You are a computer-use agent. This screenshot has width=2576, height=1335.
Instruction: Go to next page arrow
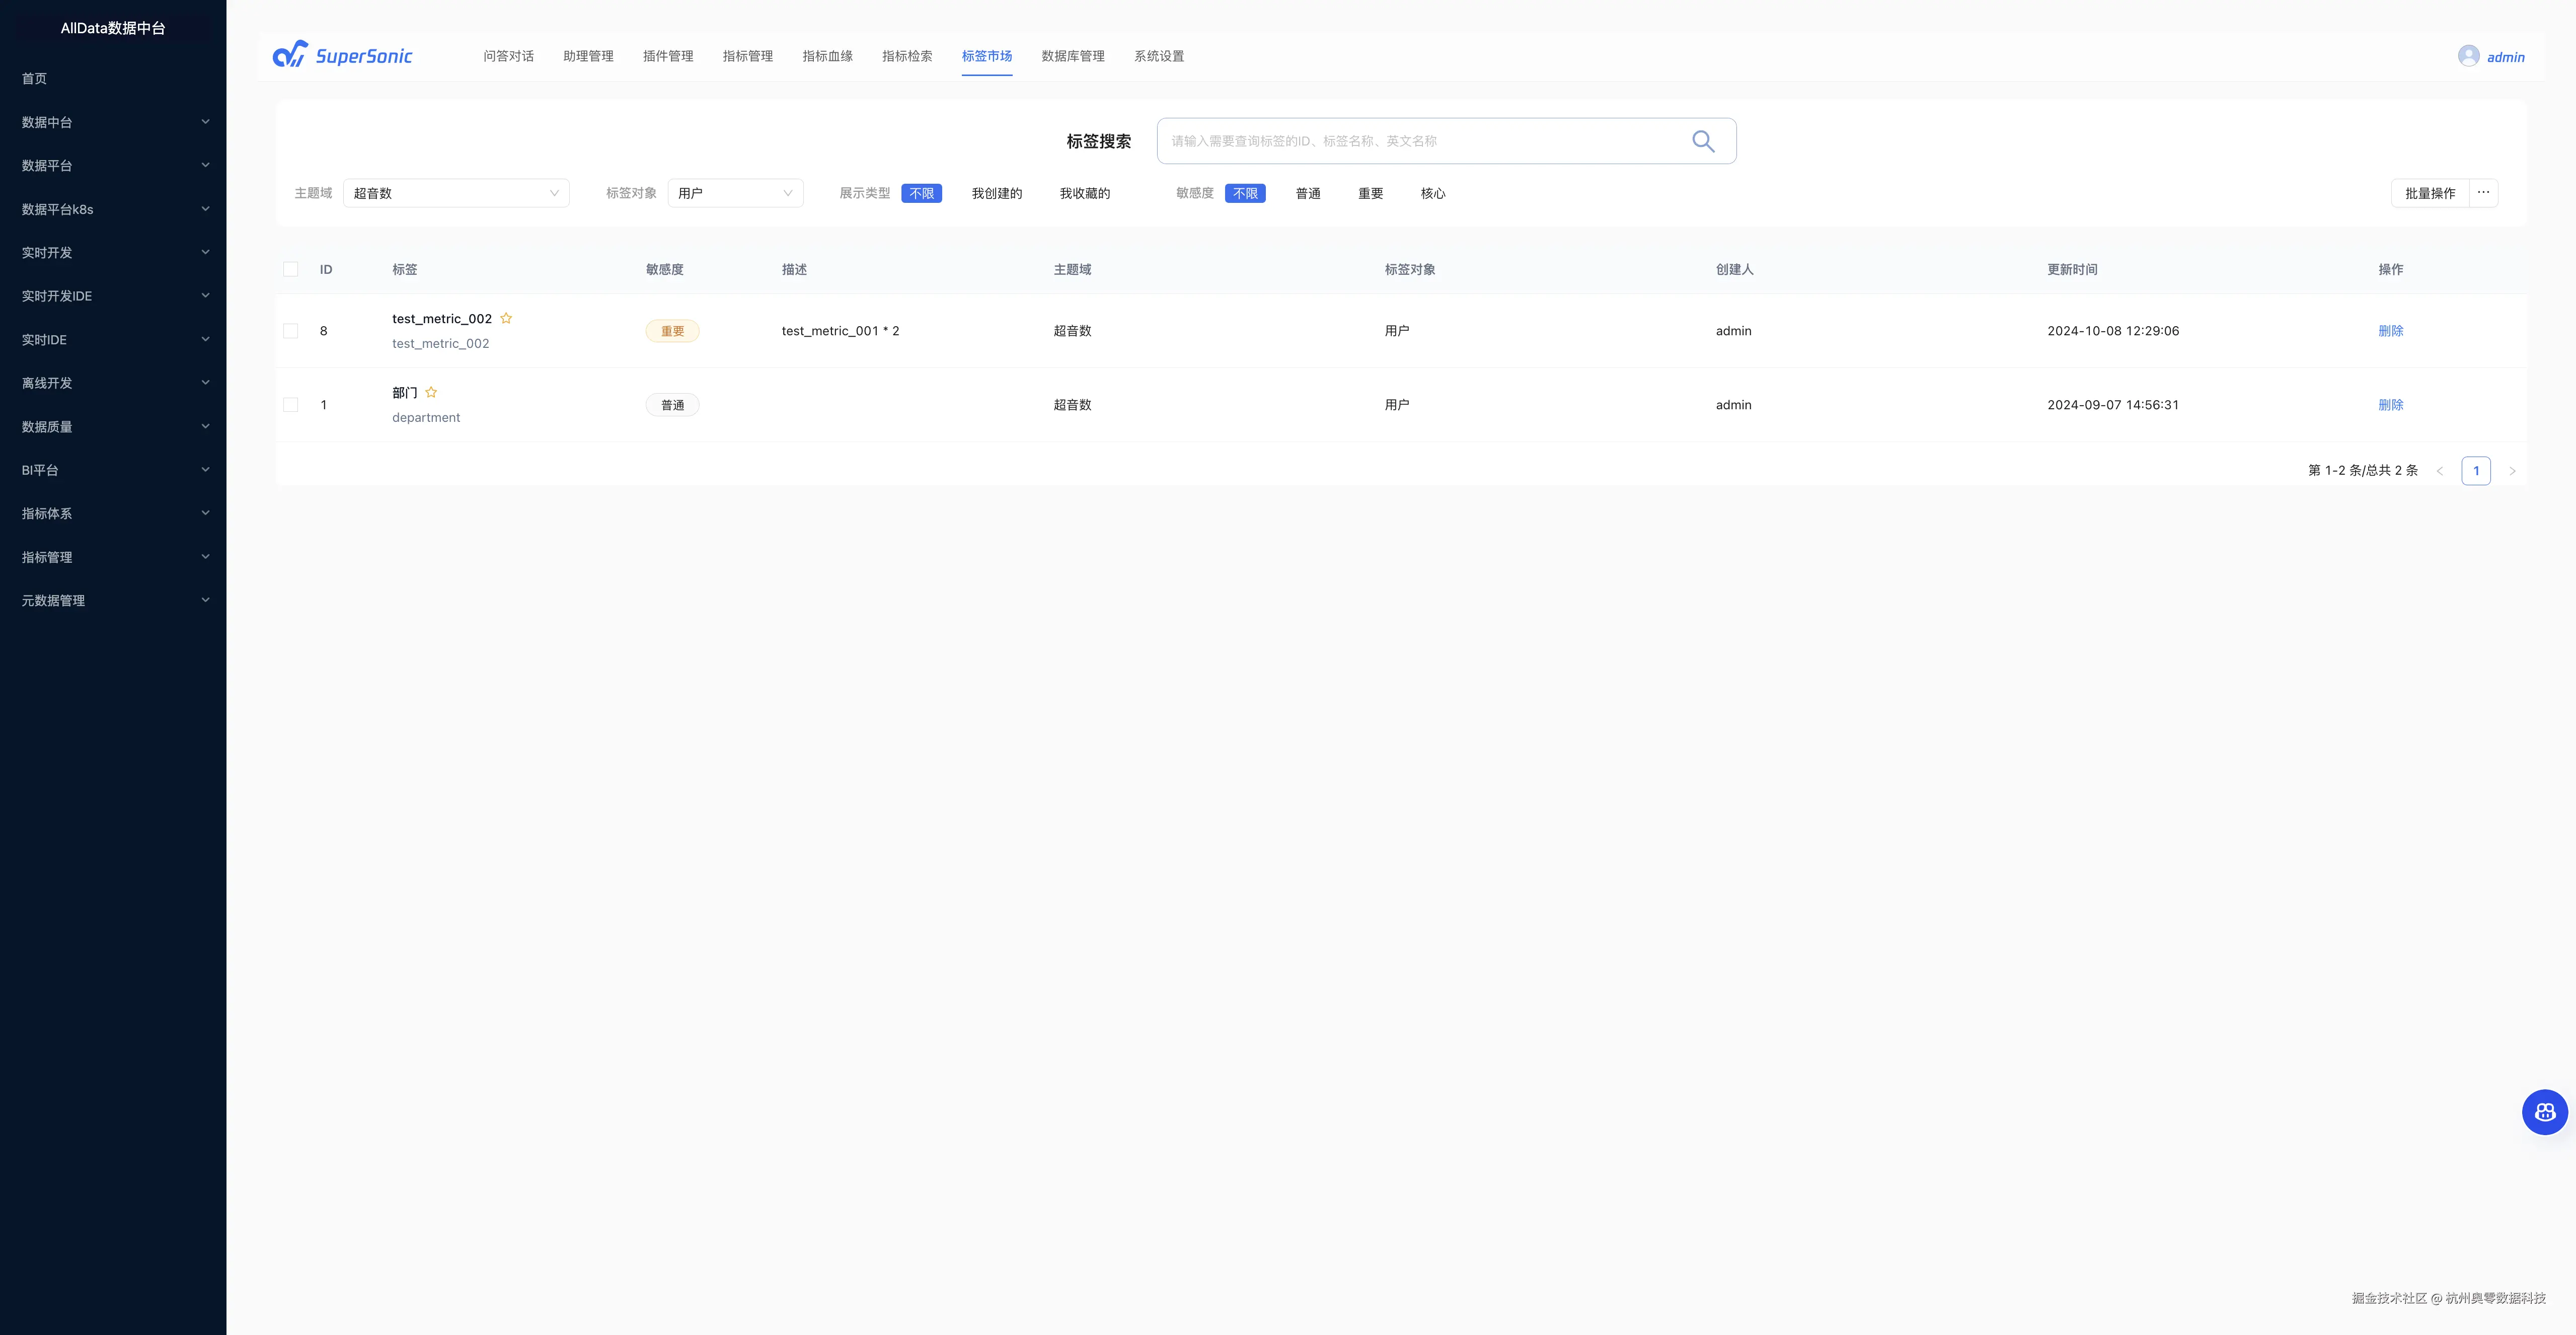click(x=2512, y=471)
